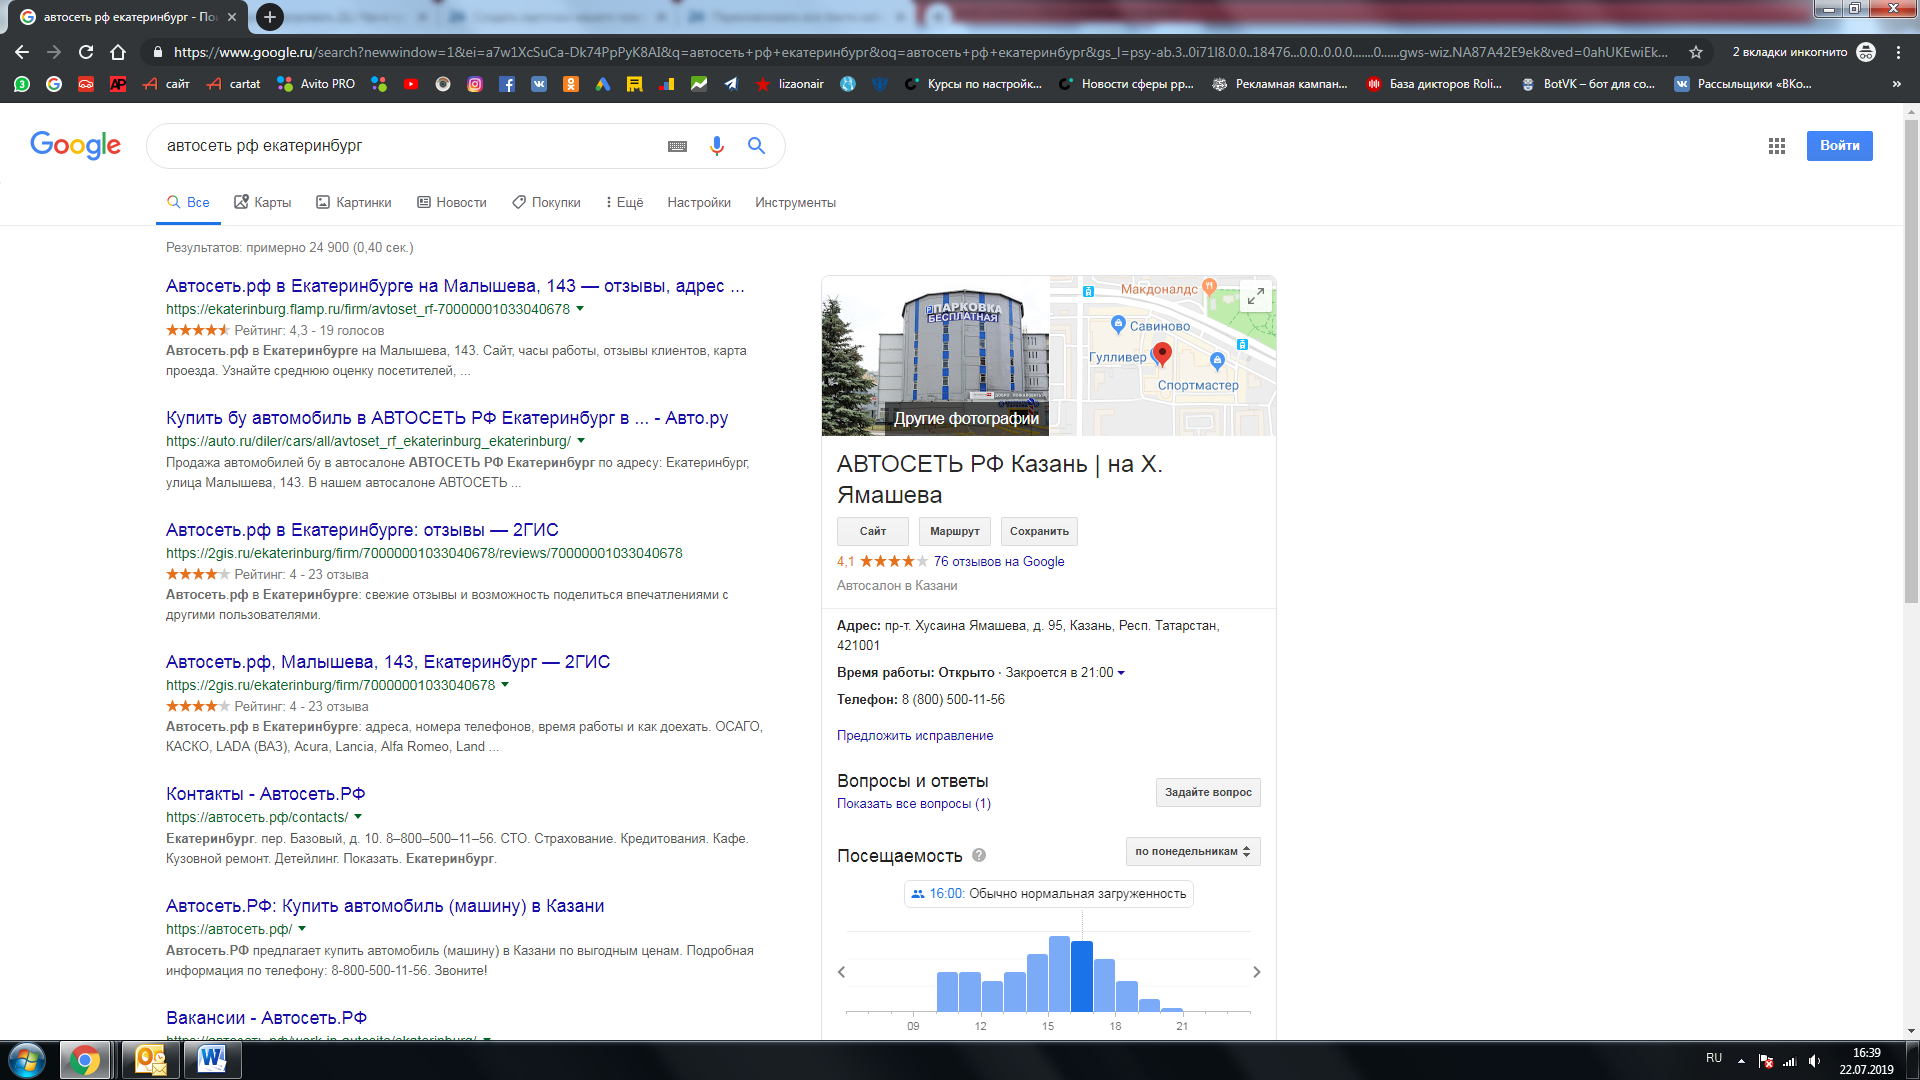
Task: Open the Facebook bookmark
Action: pos(507,84)
